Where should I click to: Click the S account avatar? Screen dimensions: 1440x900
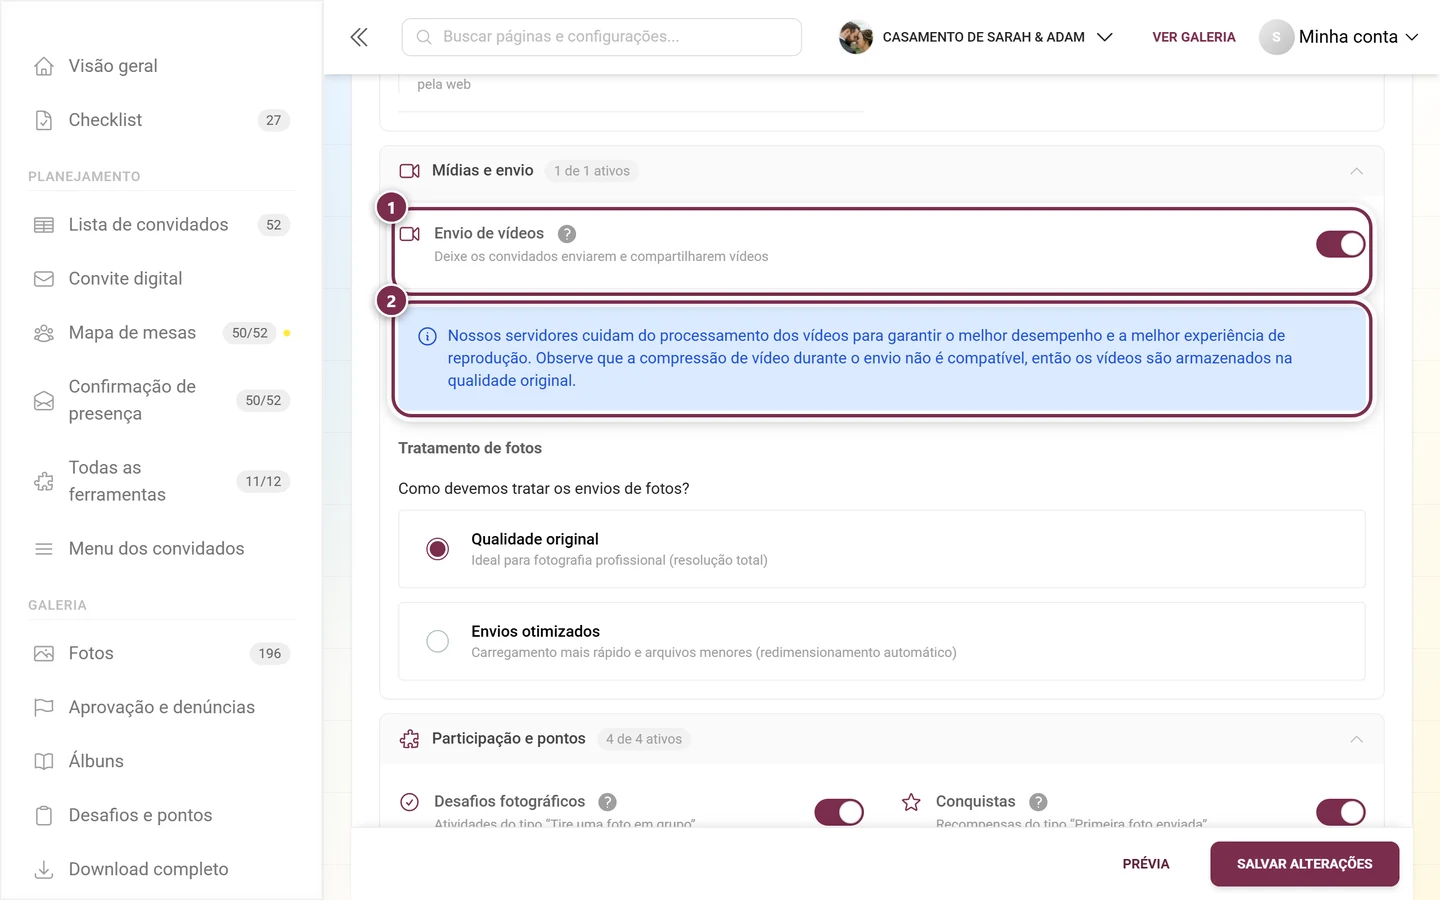1276,37
